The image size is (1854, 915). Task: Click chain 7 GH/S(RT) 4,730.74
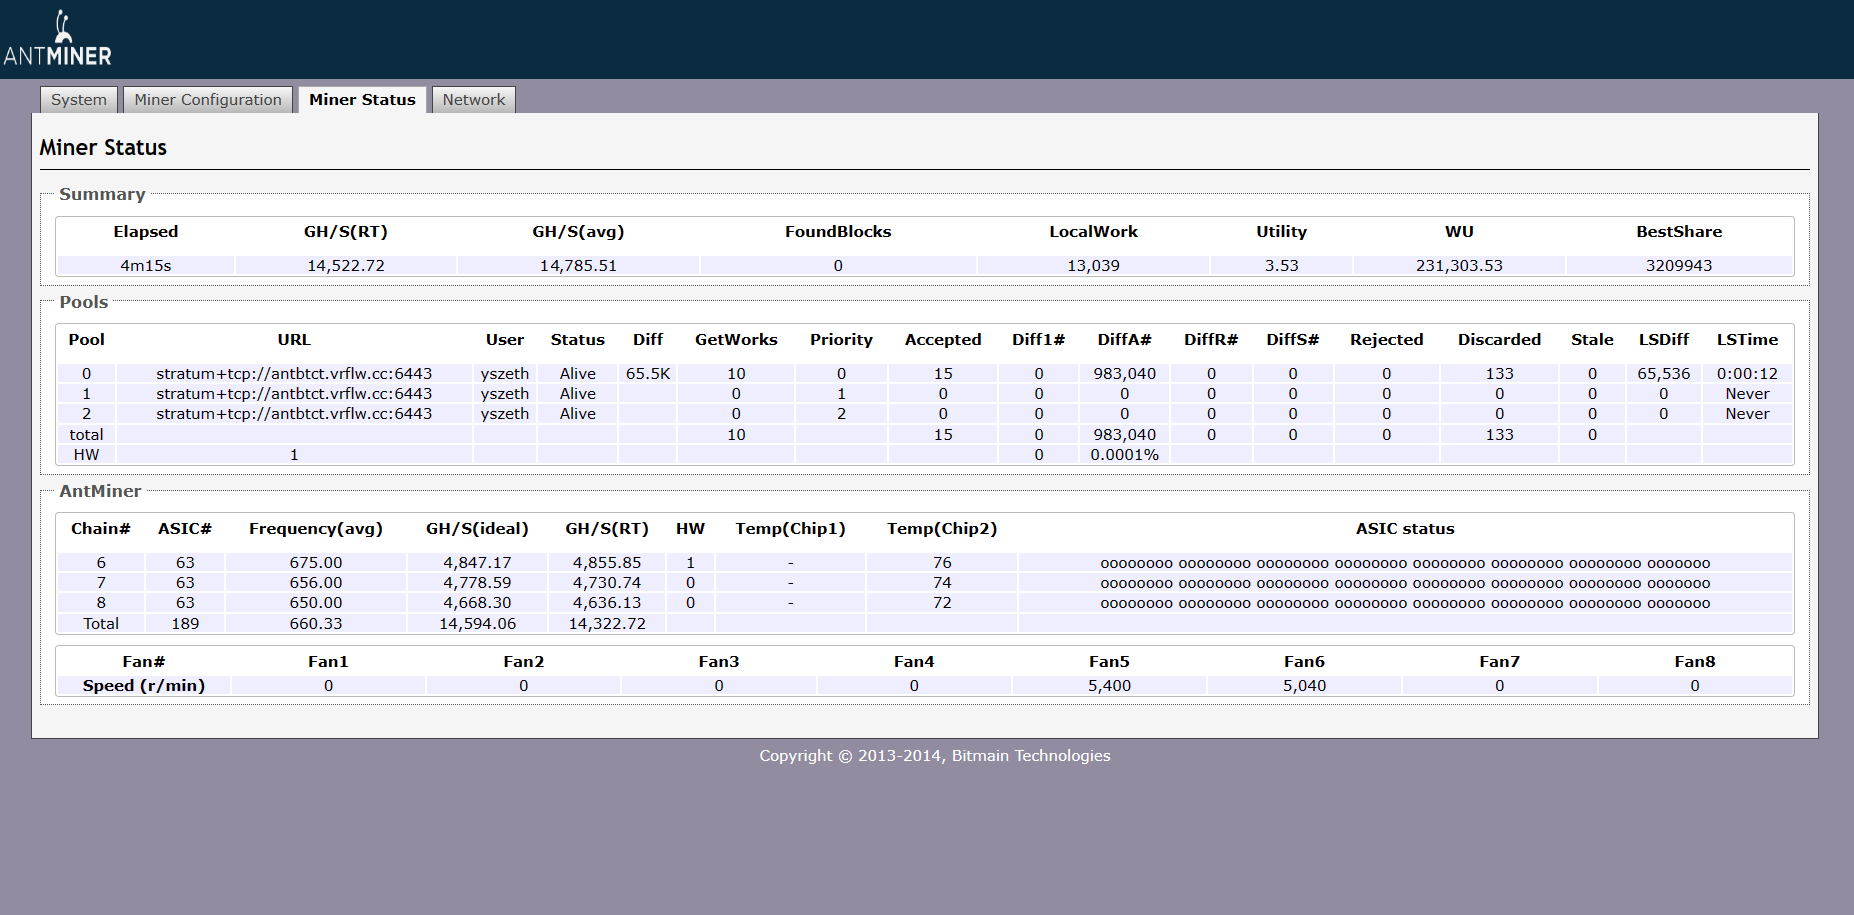tap(607, 583)
